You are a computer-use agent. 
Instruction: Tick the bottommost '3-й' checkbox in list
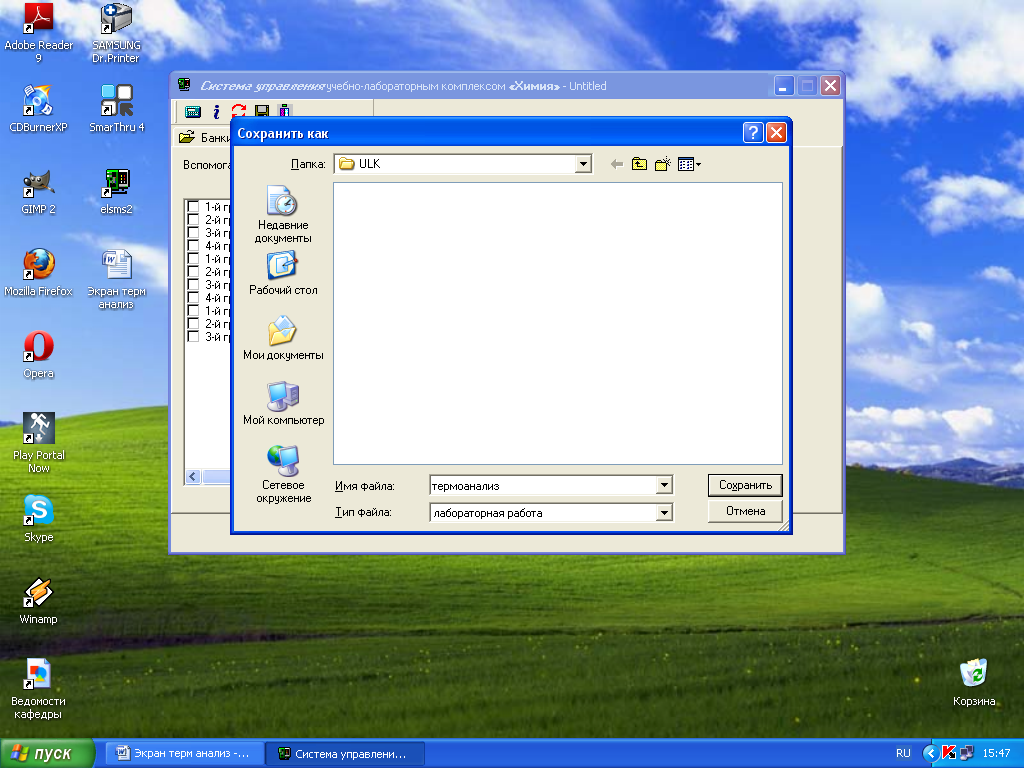click(x=193, y=336)
